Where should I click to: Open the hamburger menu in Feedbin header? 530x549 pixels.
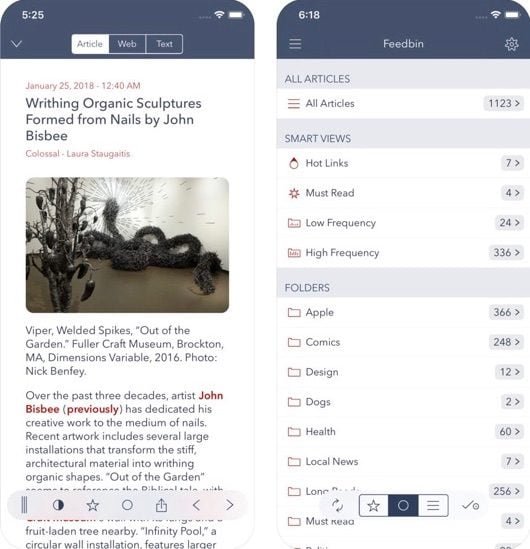(295, 44)
